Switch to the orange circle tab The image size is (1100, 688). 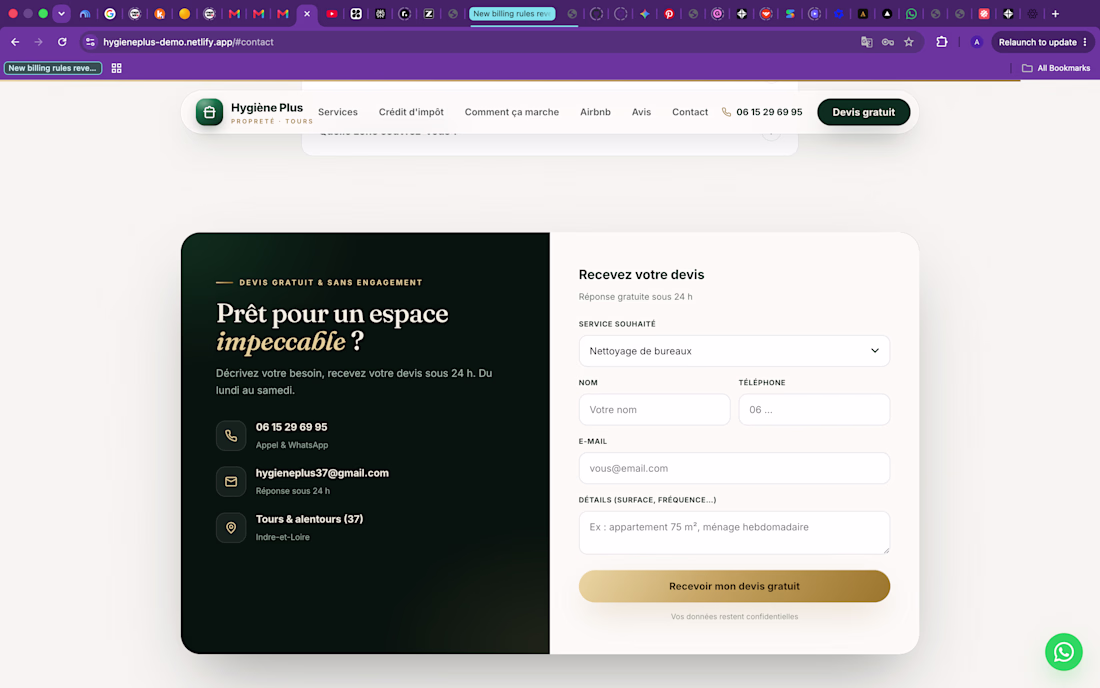click(x=185, y=13)
